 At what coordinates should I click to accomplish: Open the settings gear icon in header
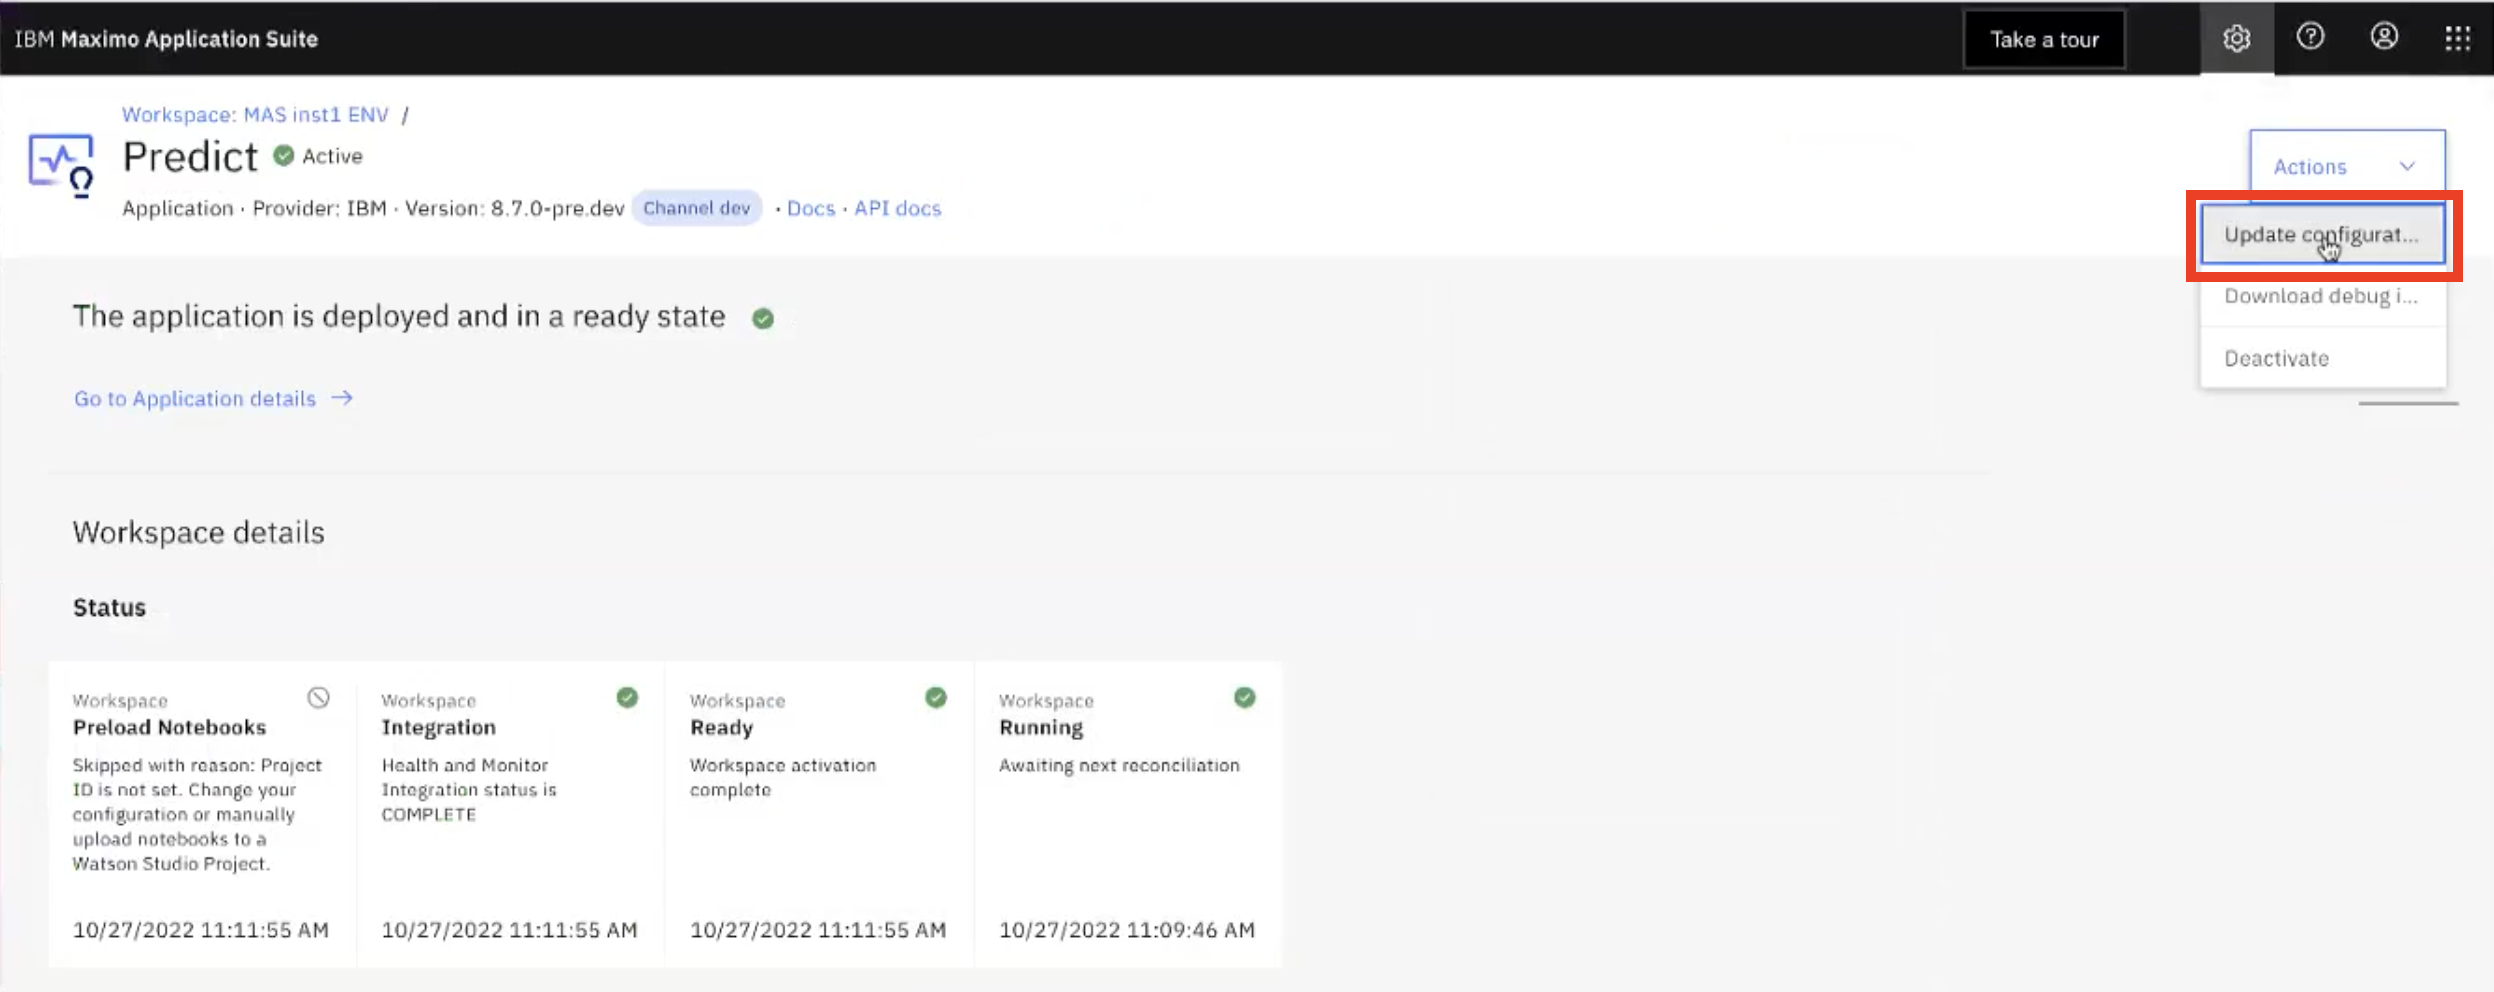2236,39
